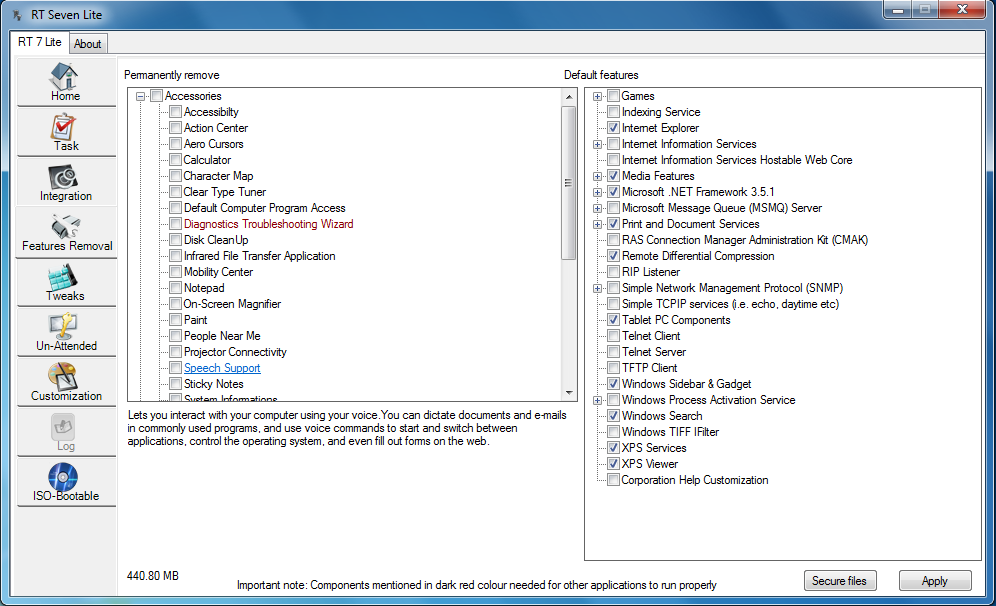Click the removal list scrollbar thumb
This screenshot has height=606, width=996.
pyautogui.click(x=569, y=183)
